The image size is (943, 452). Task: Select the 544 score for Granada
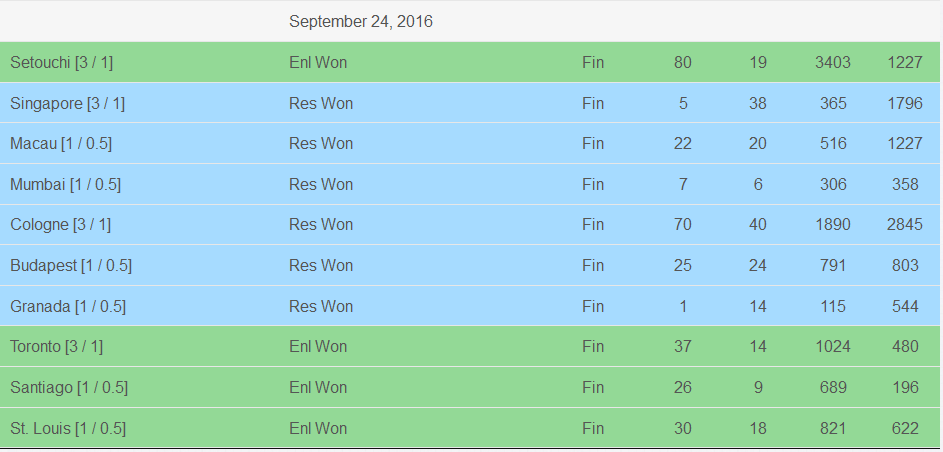tap(905, 307)
